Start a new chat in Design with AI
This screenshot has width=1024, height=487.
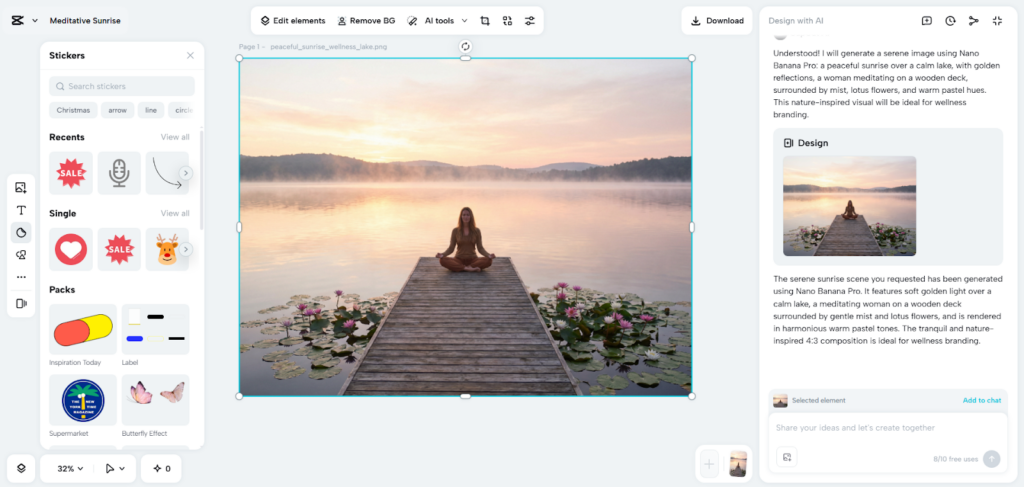[x=927, y=21]
